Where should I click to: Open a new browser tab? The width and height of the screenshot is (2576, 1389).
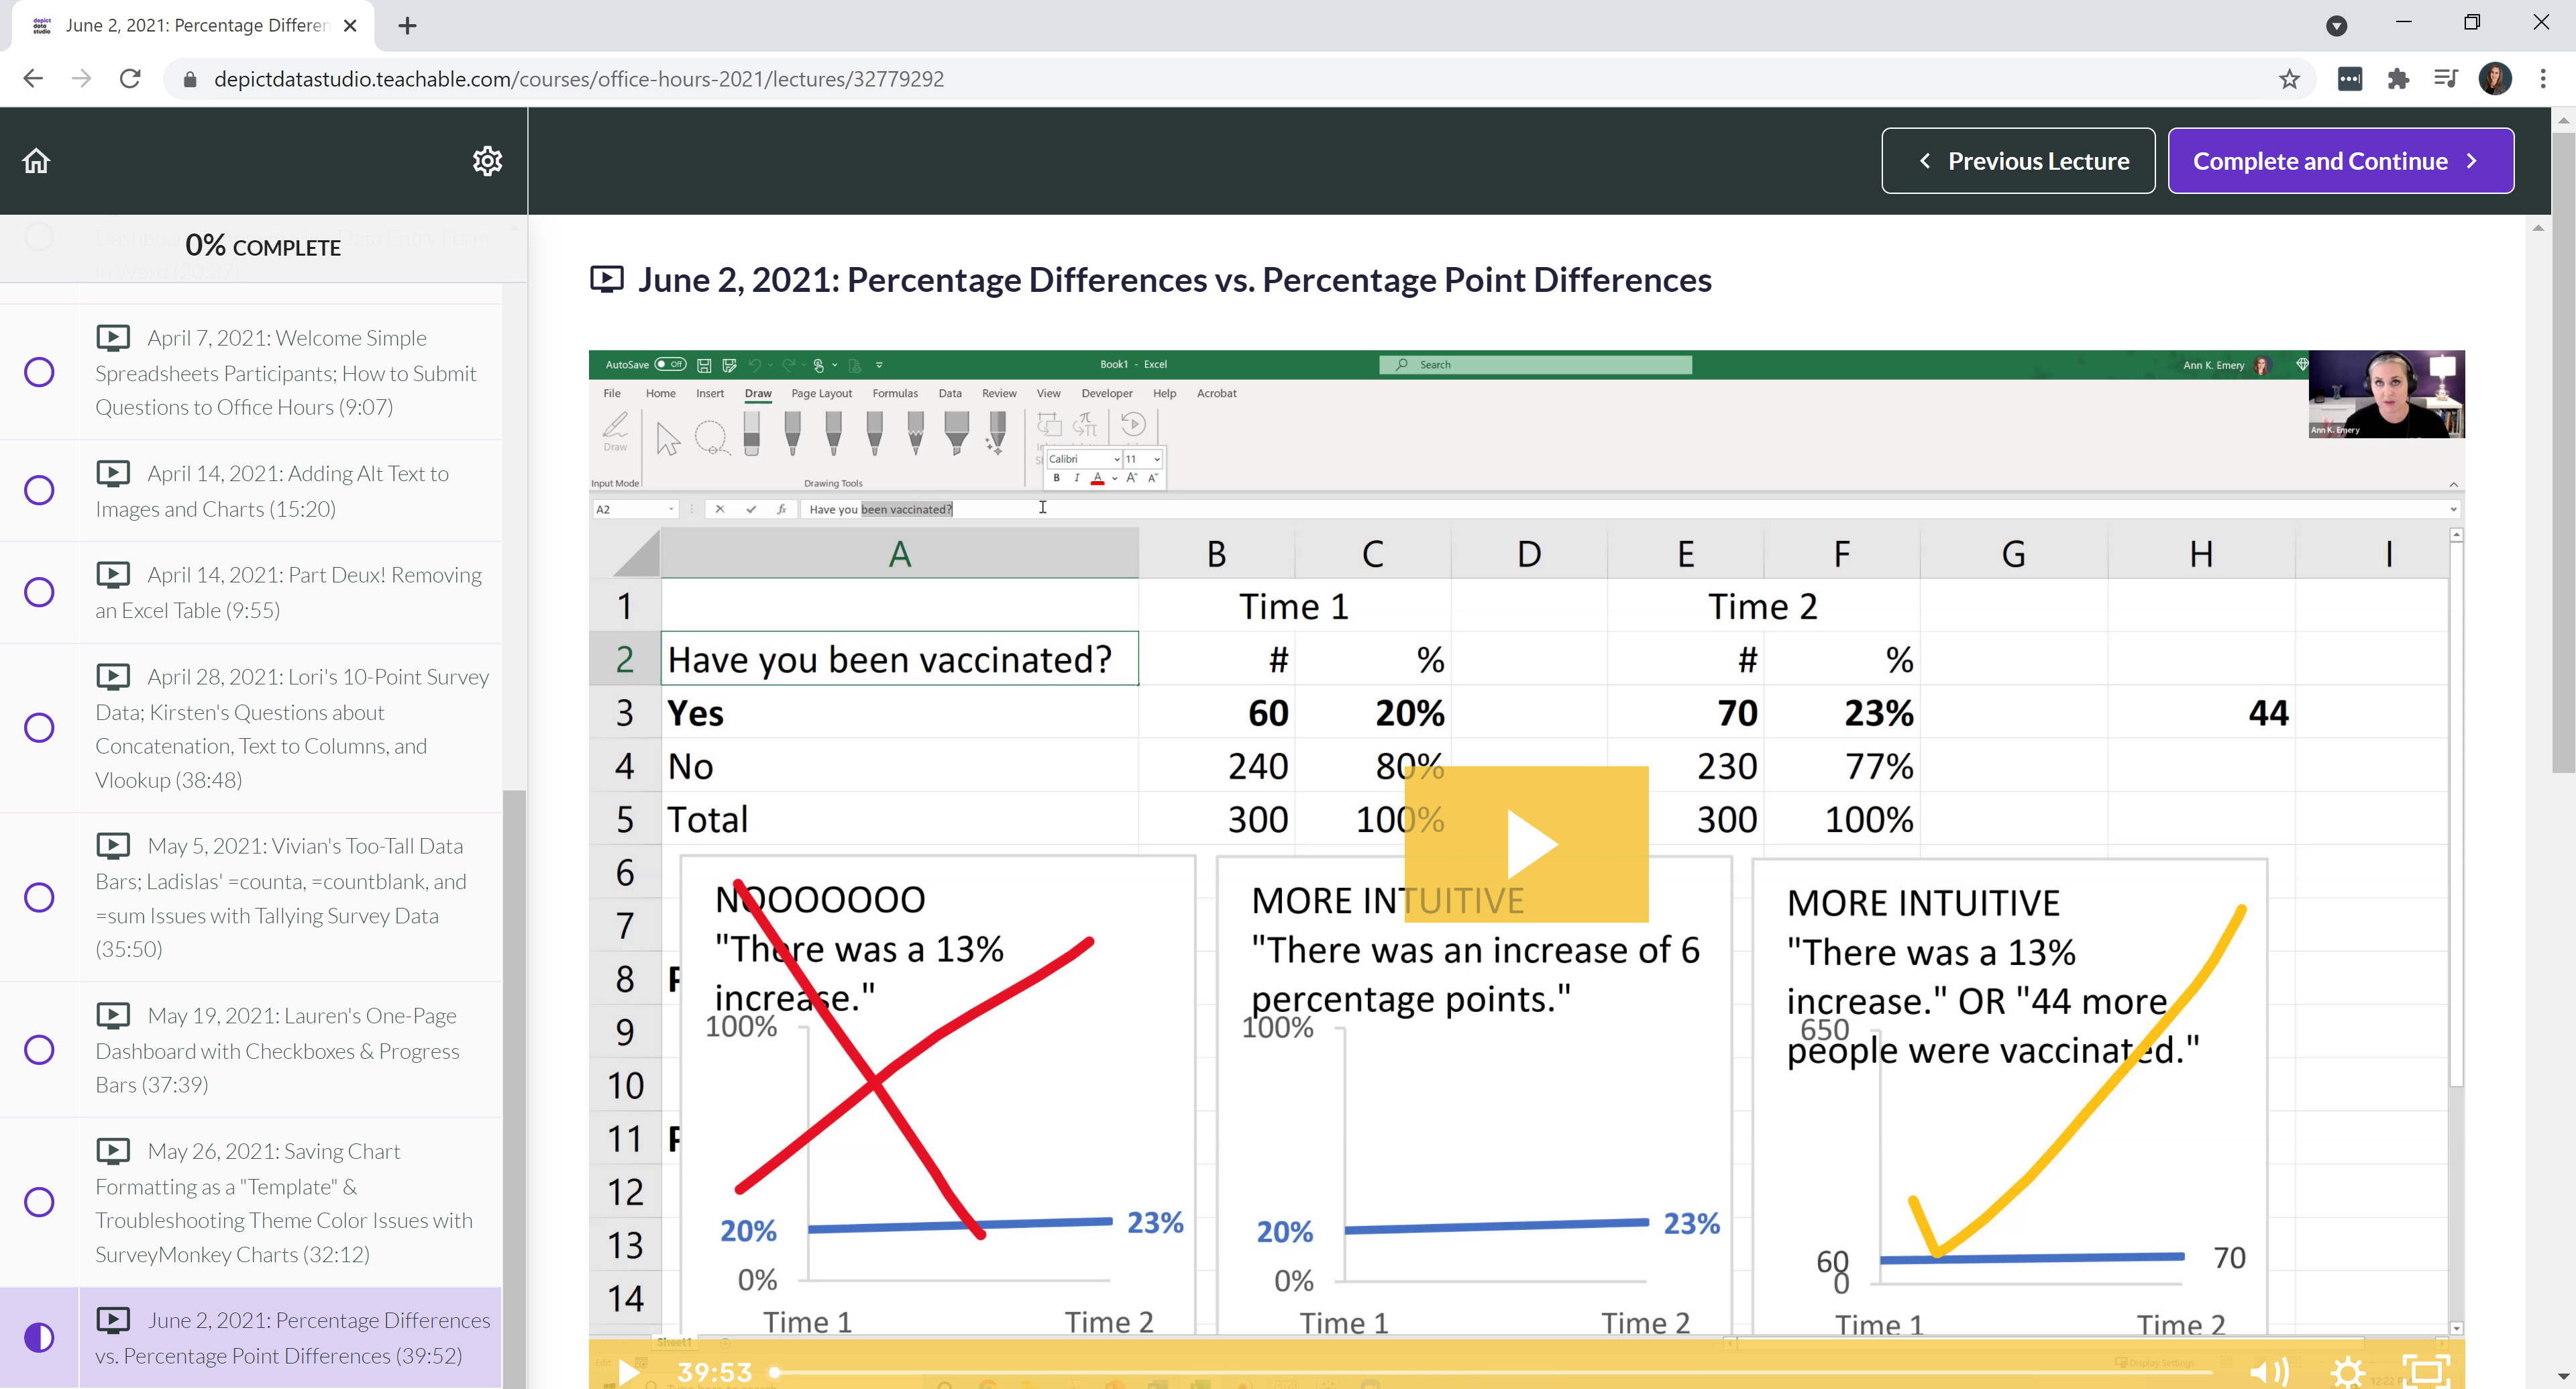click(x=407, y=26)
